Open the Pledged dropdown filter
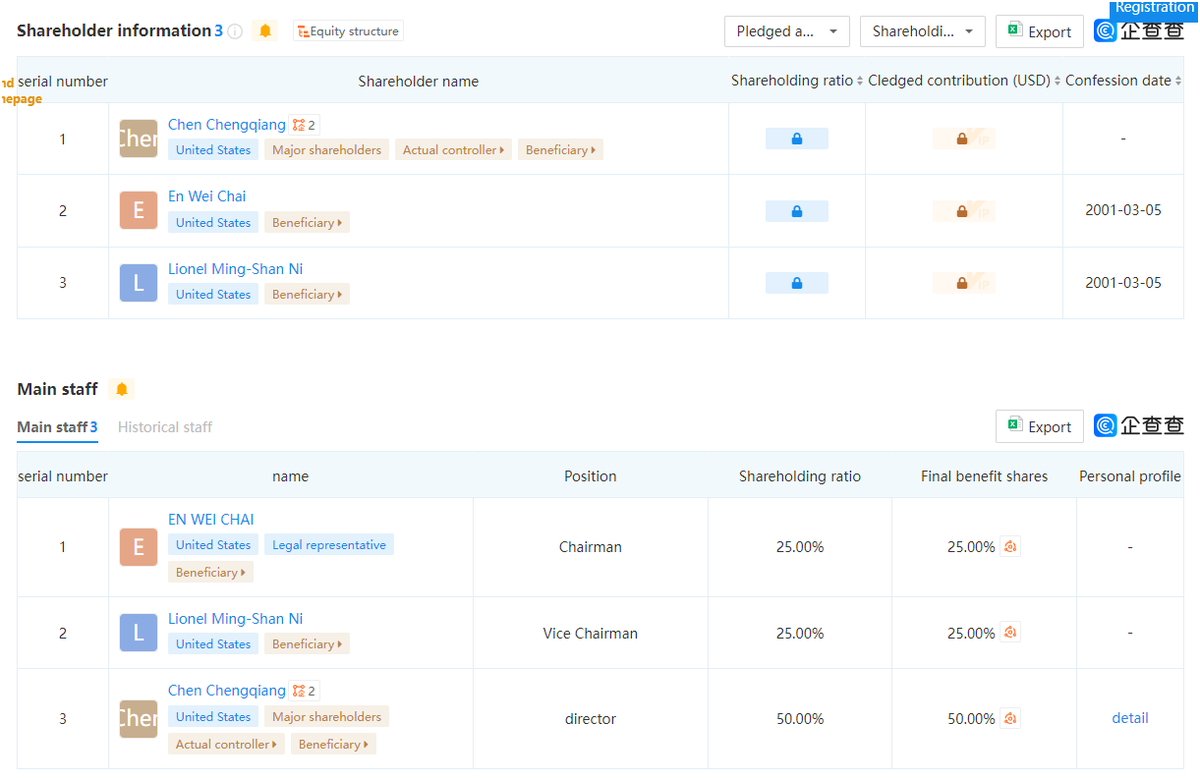The image size is (1200, 780). pyautogui.click(x=787, y=32)
